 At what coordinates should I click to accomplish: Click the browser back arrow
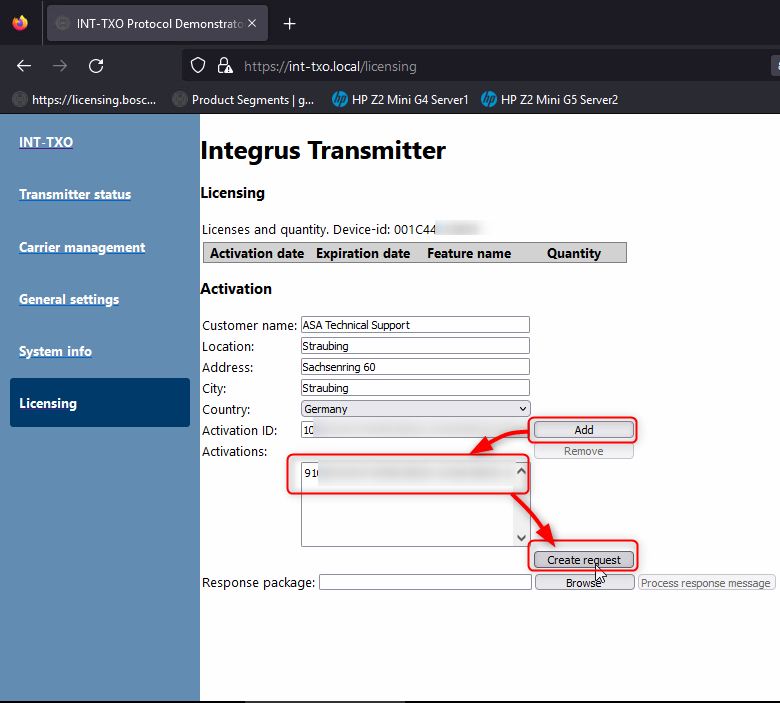[x=24, y=66]
